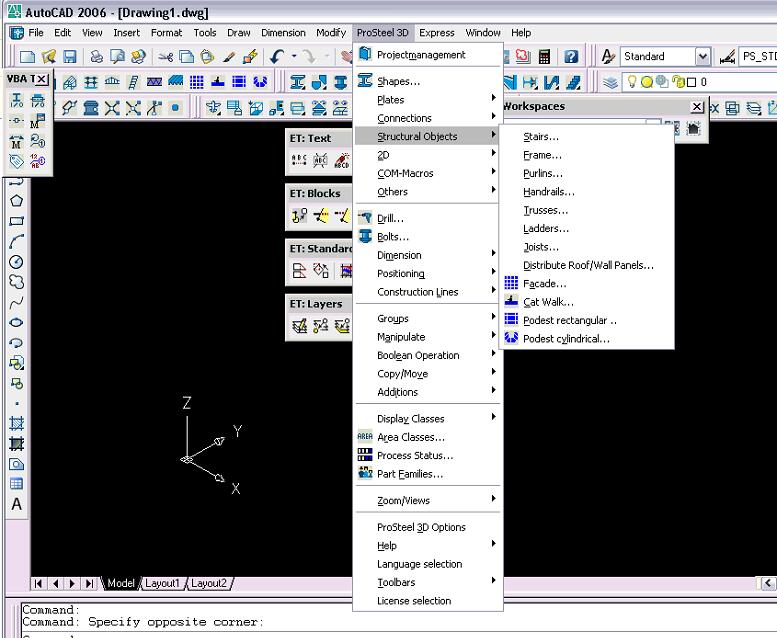Toggle layer freeze sun icon
This screenshot has width=777, height=638.
tap(647, 82)
